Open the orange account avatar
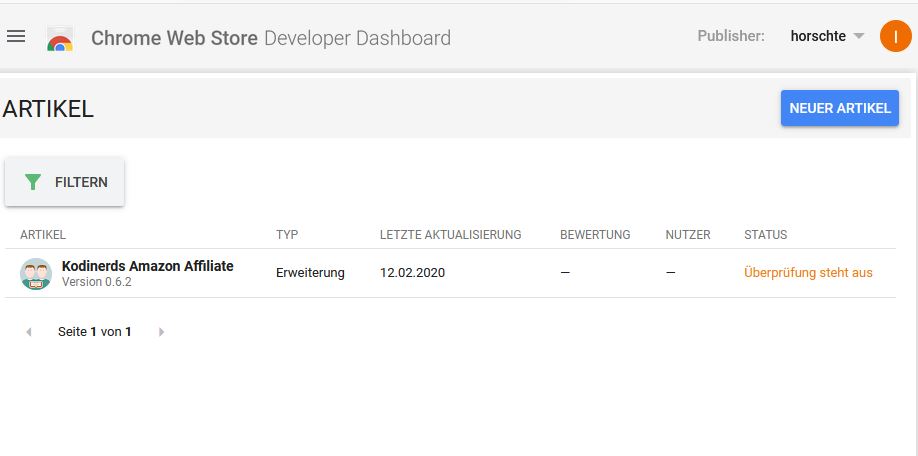The image size is (918, 456). click(895, 36)
